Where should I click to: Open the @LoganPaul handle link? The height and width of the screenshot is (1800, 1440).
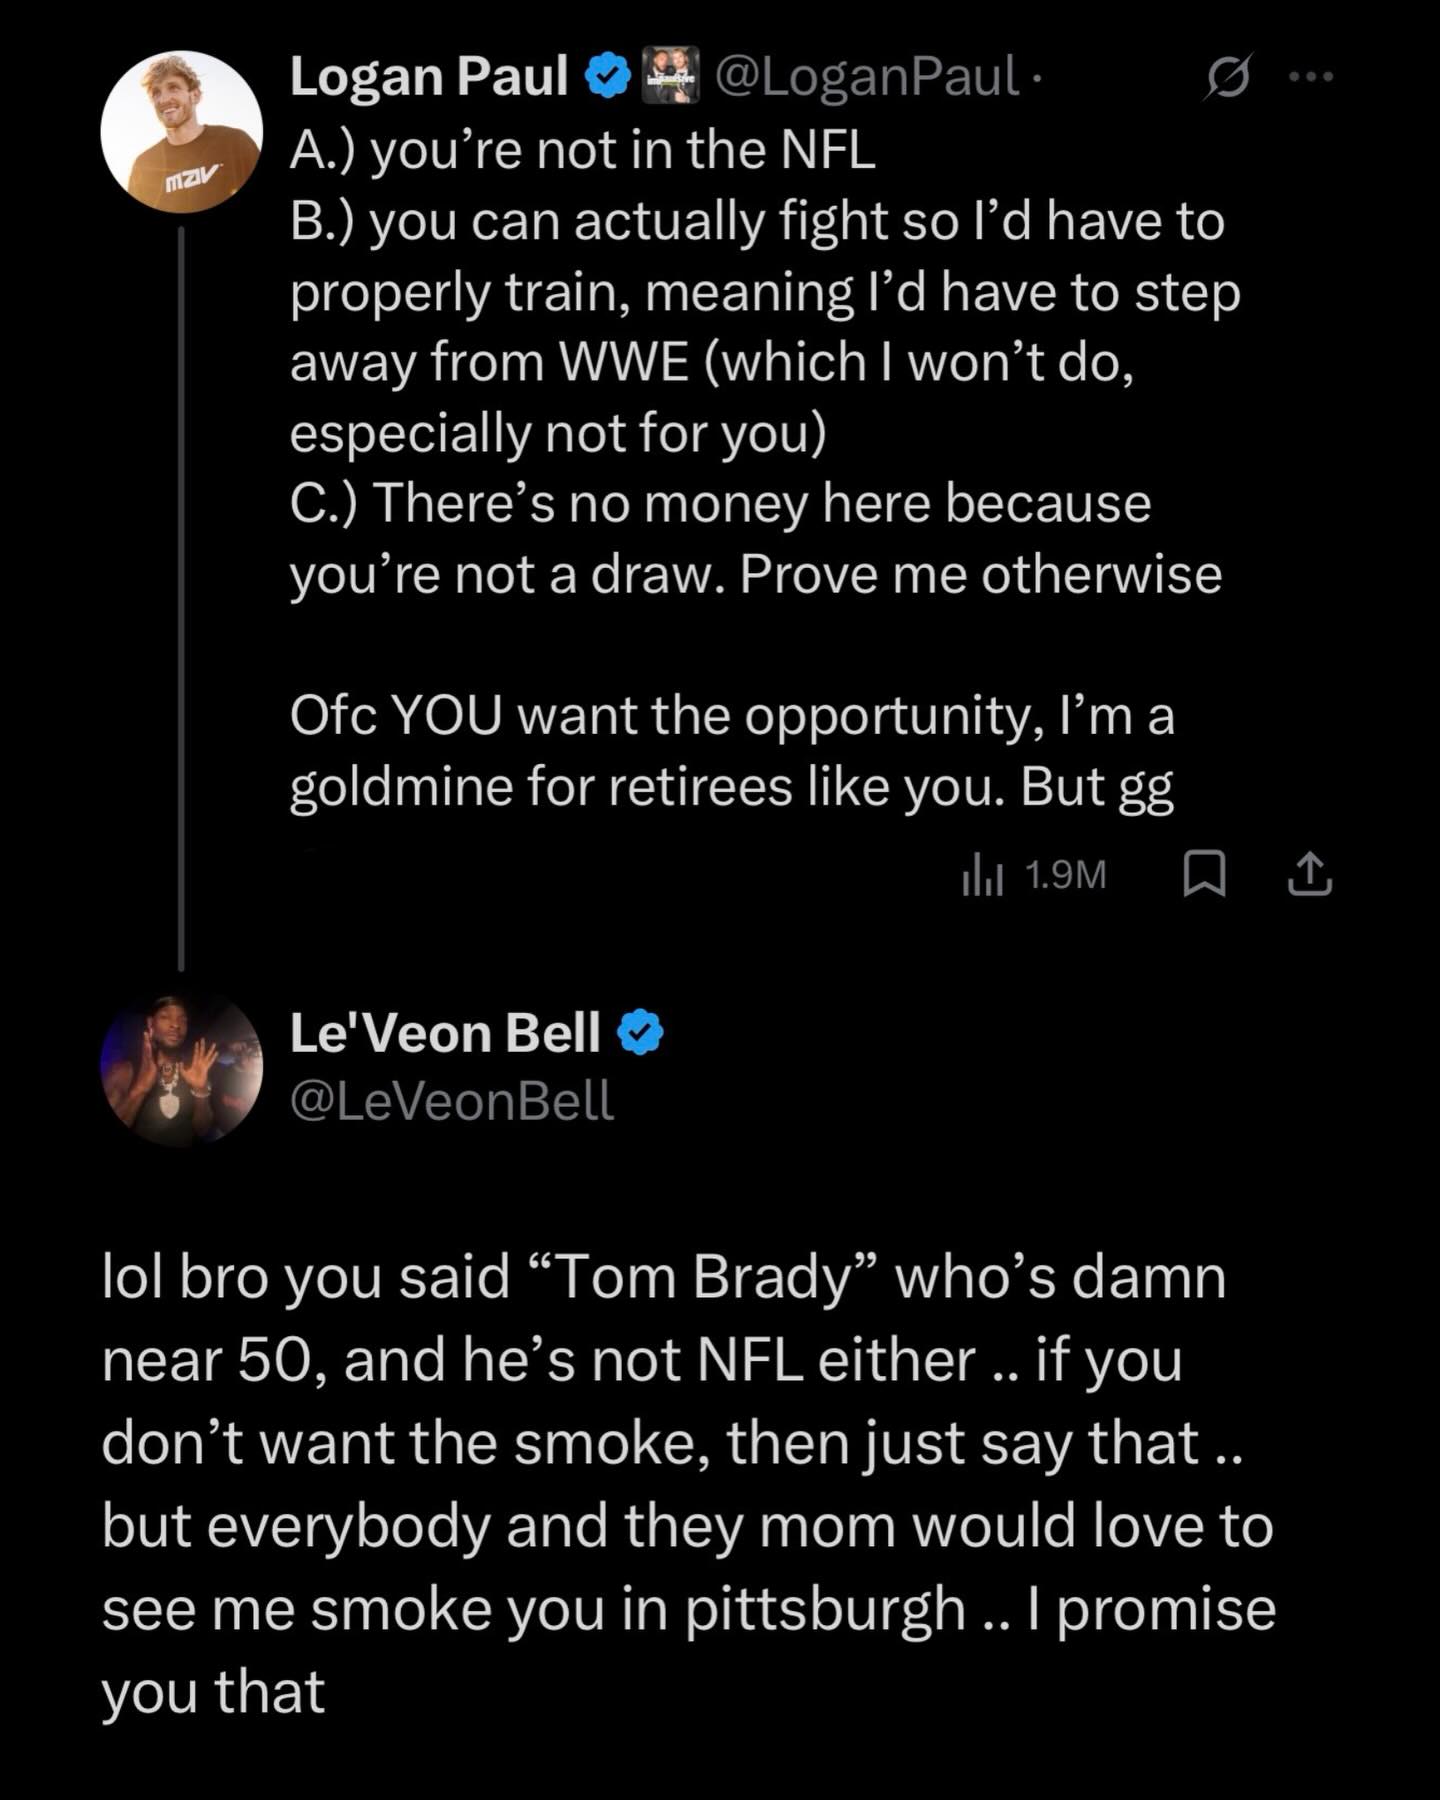(x=867, y=76)
